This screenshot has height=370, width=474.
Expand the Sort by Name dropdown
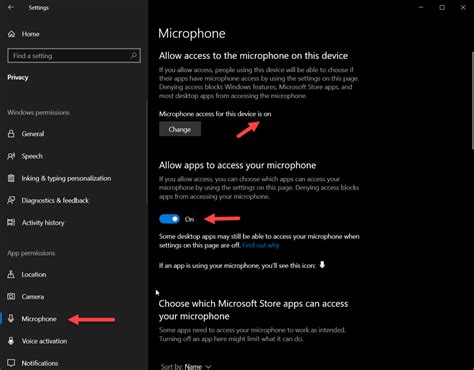pos(186,367)
